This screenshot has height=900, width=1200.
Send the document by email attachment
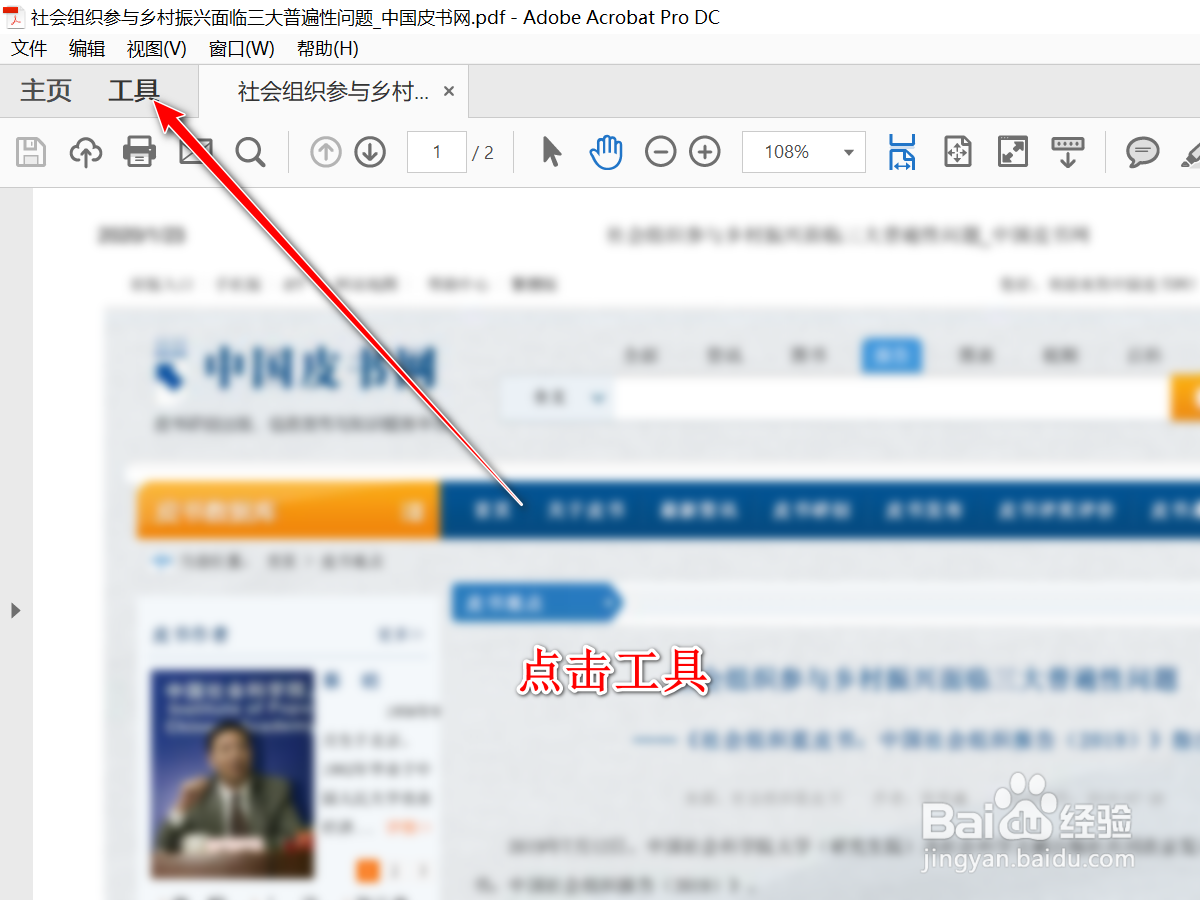195,152
